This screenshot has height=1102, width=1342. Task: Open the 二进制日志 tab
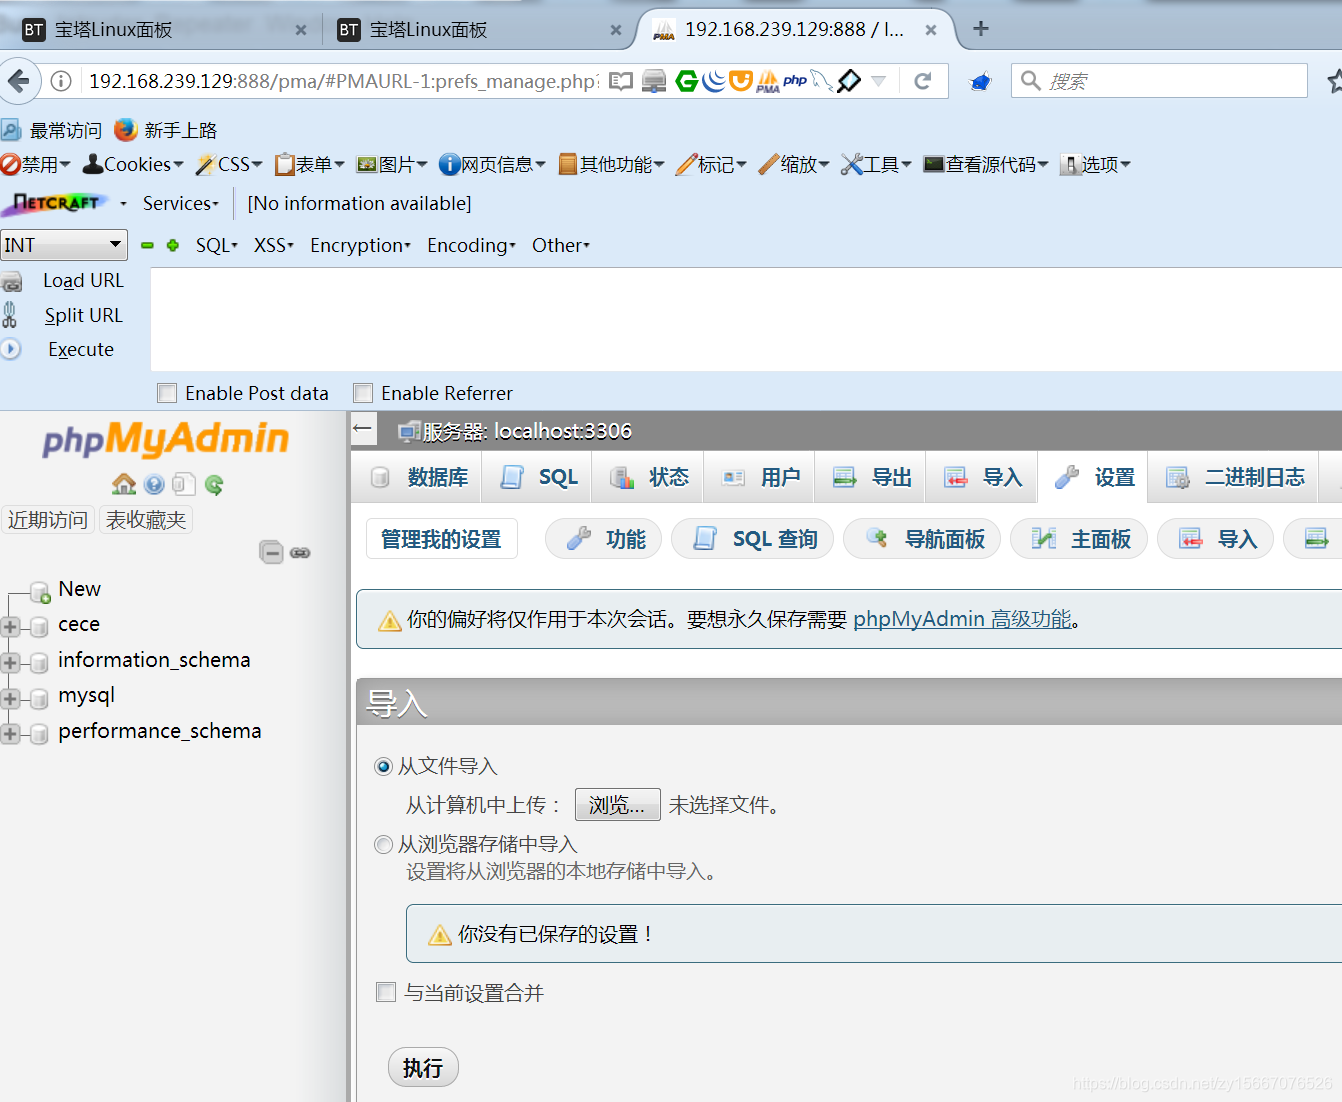click(x=1235, y=477)
